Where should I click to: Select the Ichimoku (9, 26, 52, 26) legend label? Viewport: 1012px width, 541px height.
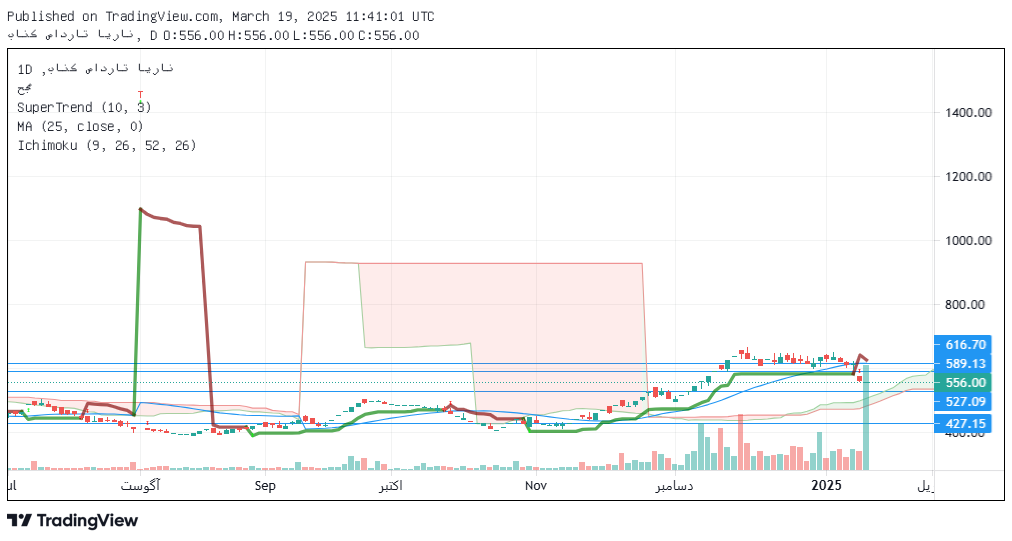tap(106, 146)
